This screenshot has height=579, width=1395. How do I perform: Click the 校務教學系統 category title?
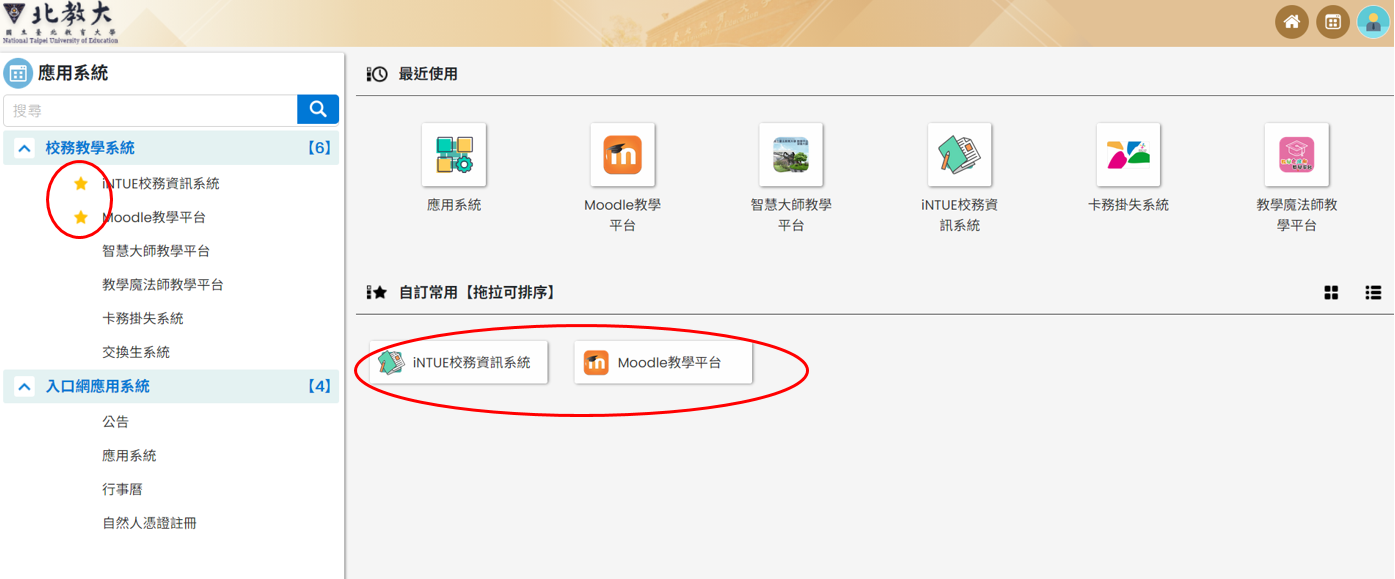(x=90, y=148)
